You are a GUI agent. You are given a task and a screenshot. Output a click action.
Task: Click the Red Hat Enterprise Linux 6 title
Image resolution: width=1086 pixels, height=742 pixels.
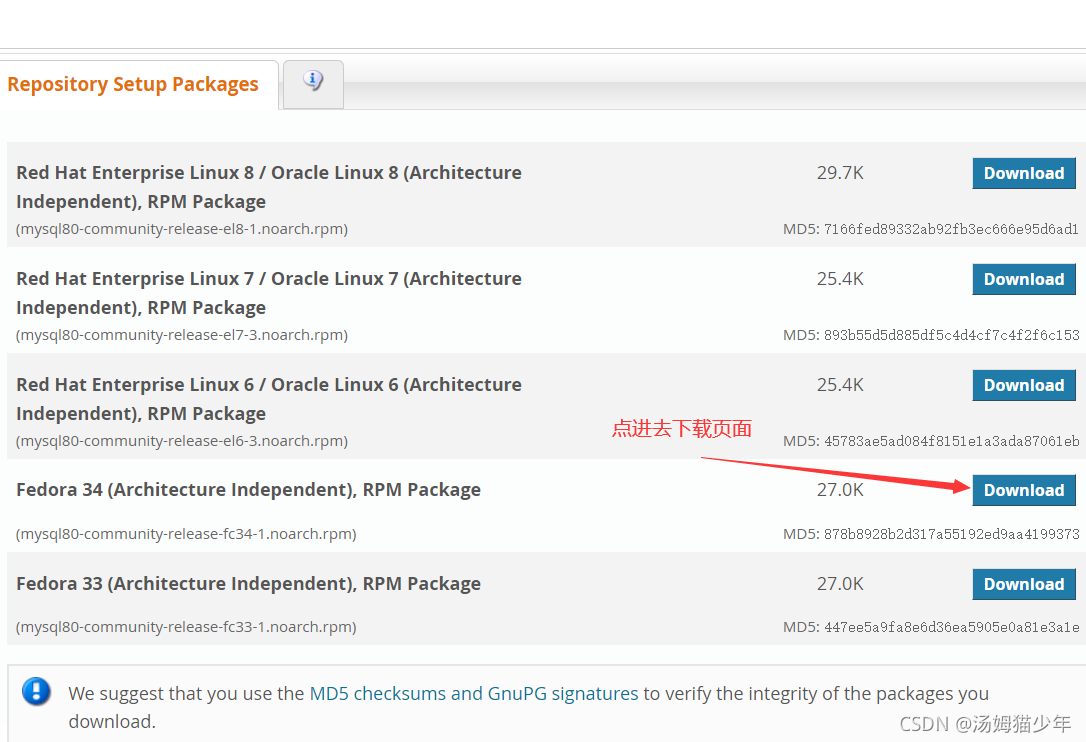tap(269, 399)
